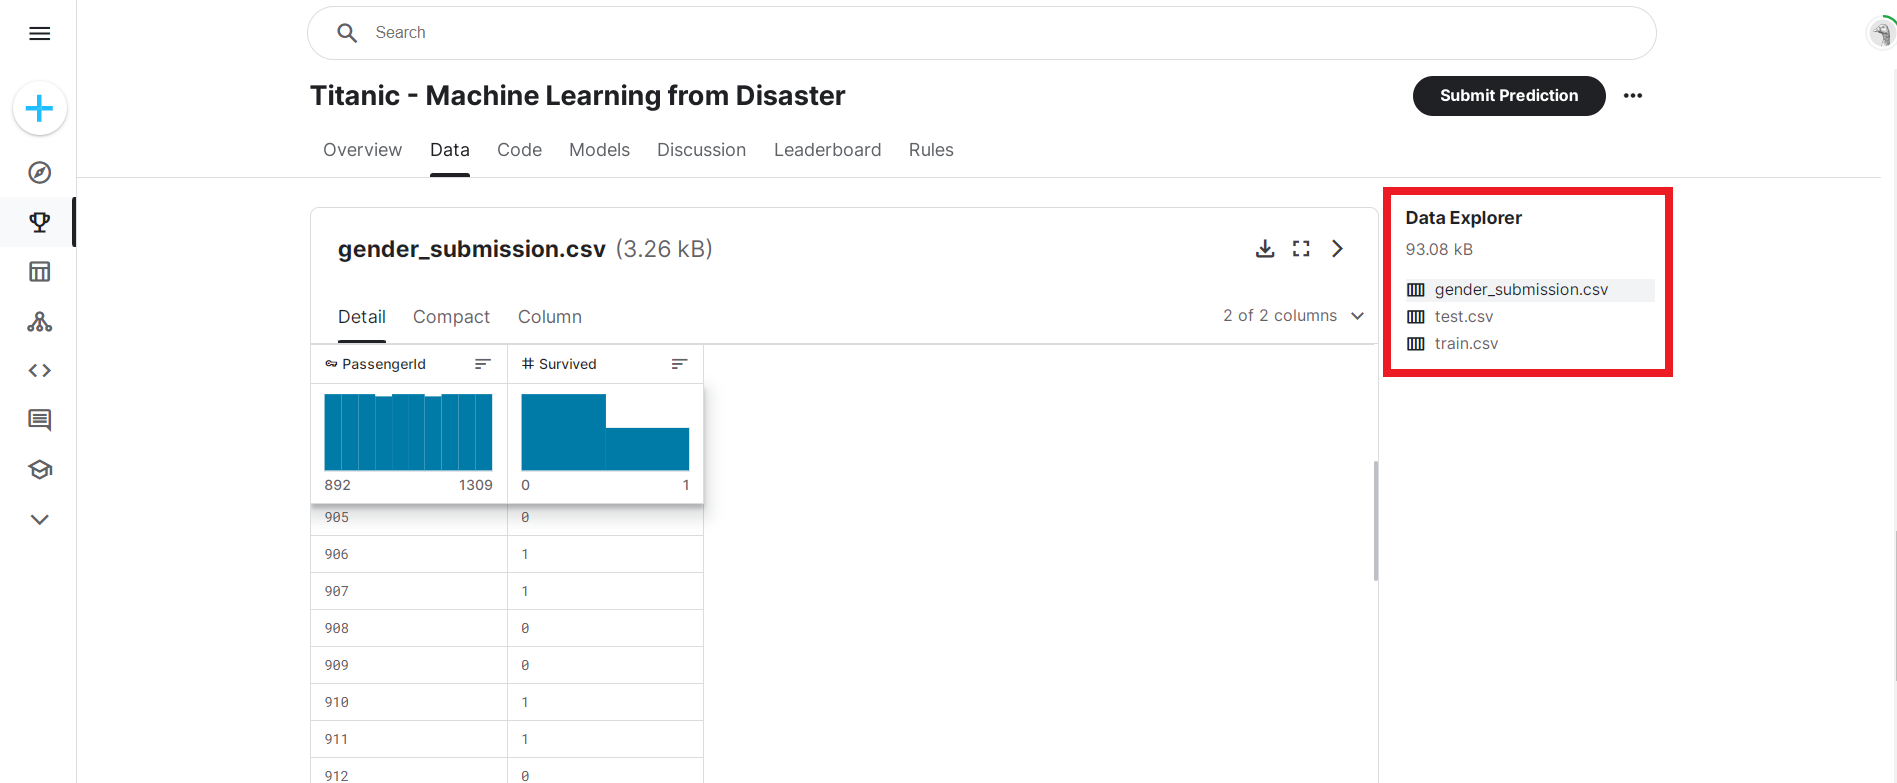Click PassengerId cell 909
The image size is (1897, 783).
point(409,665)
